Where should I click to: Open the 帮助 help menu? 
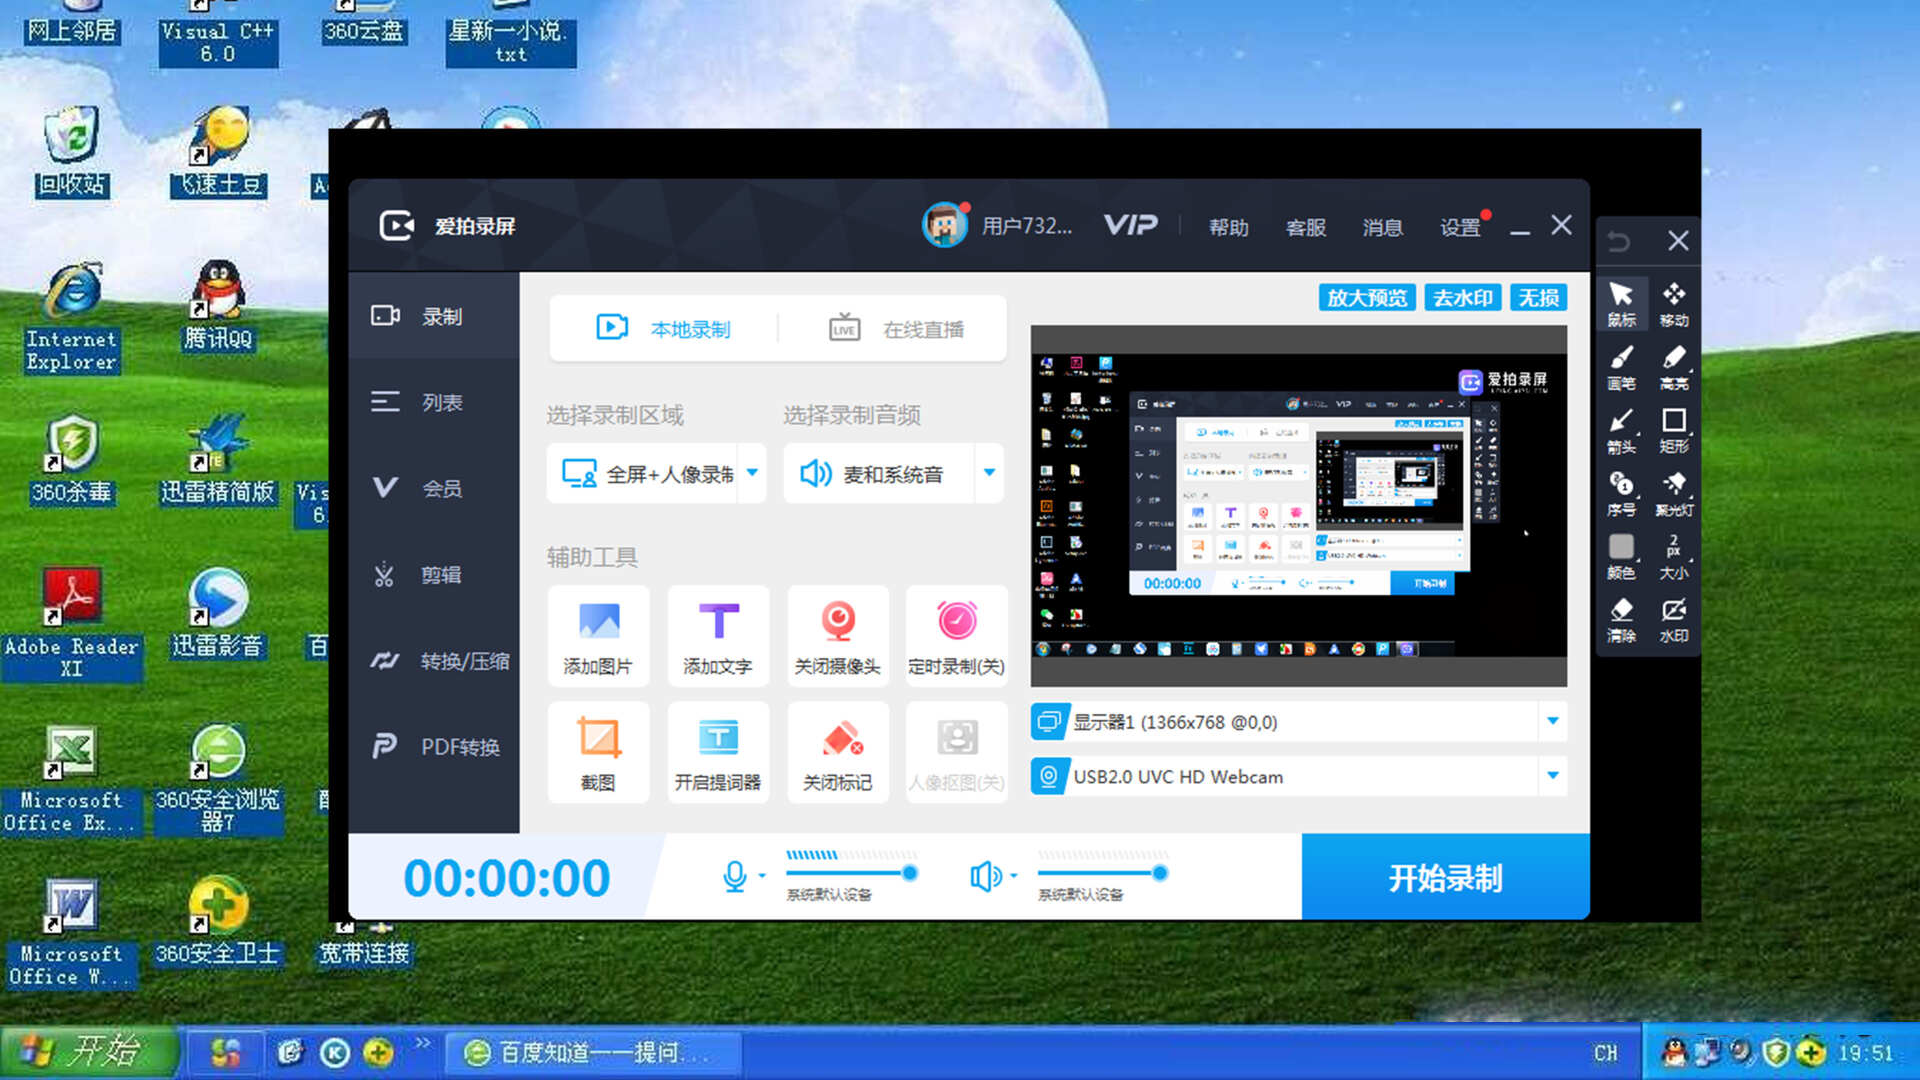[x=1228, y=227]
